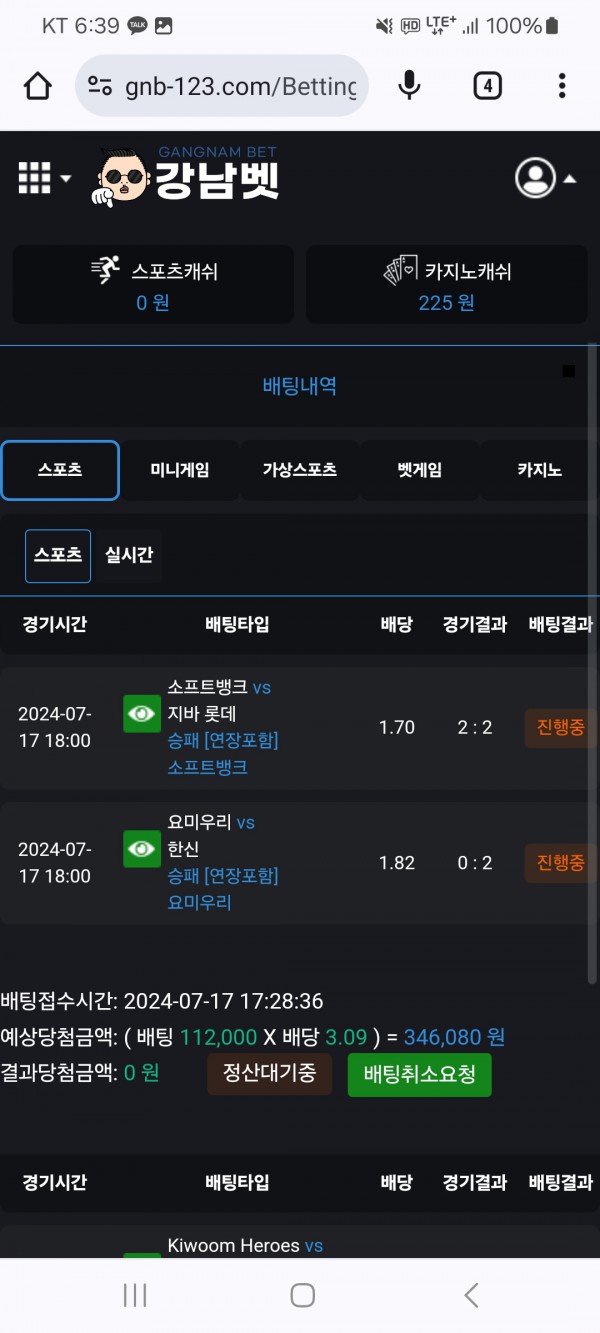Toggle eye icon for 소프트뱅크 match
Image resolution: width=600 pixels, height=1333 pixels.
coord(142,714)
